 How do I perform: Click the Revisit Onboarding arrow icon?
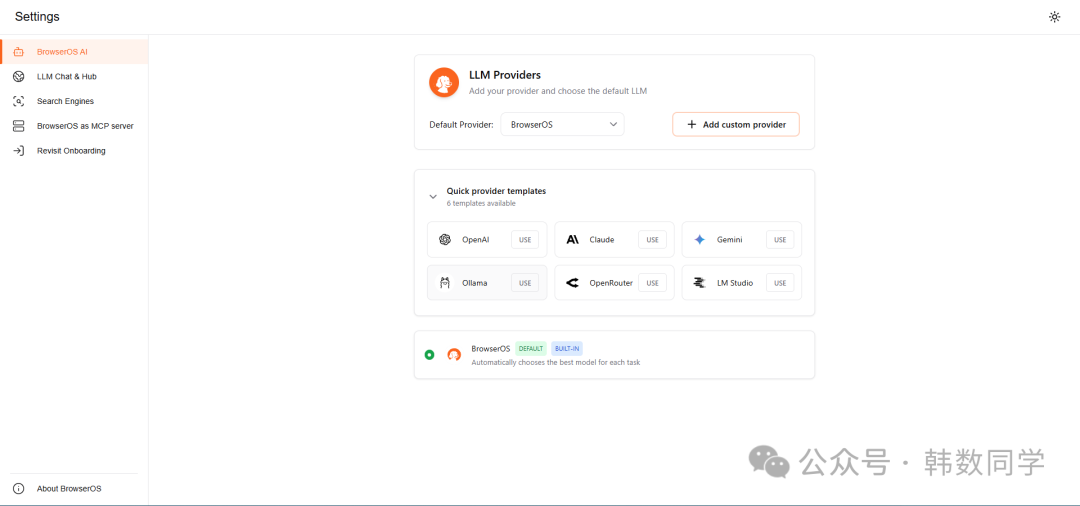point(19,151)
